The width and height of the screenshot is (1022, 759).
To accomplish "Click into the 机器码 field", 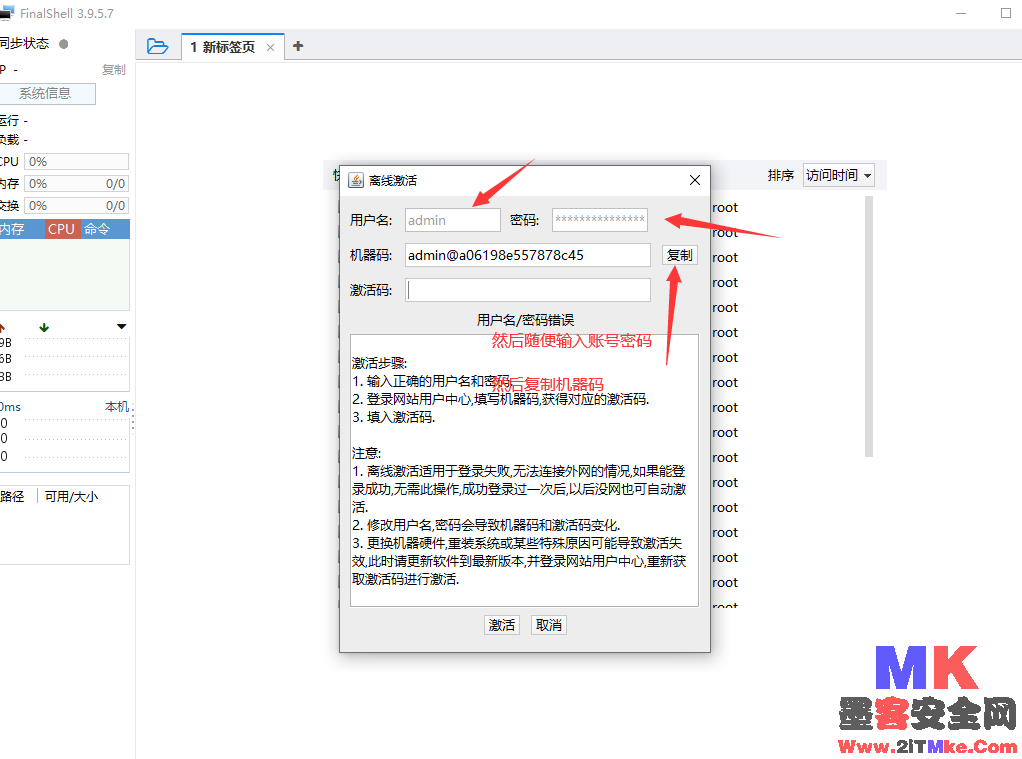I will click(x=527, y=255).
